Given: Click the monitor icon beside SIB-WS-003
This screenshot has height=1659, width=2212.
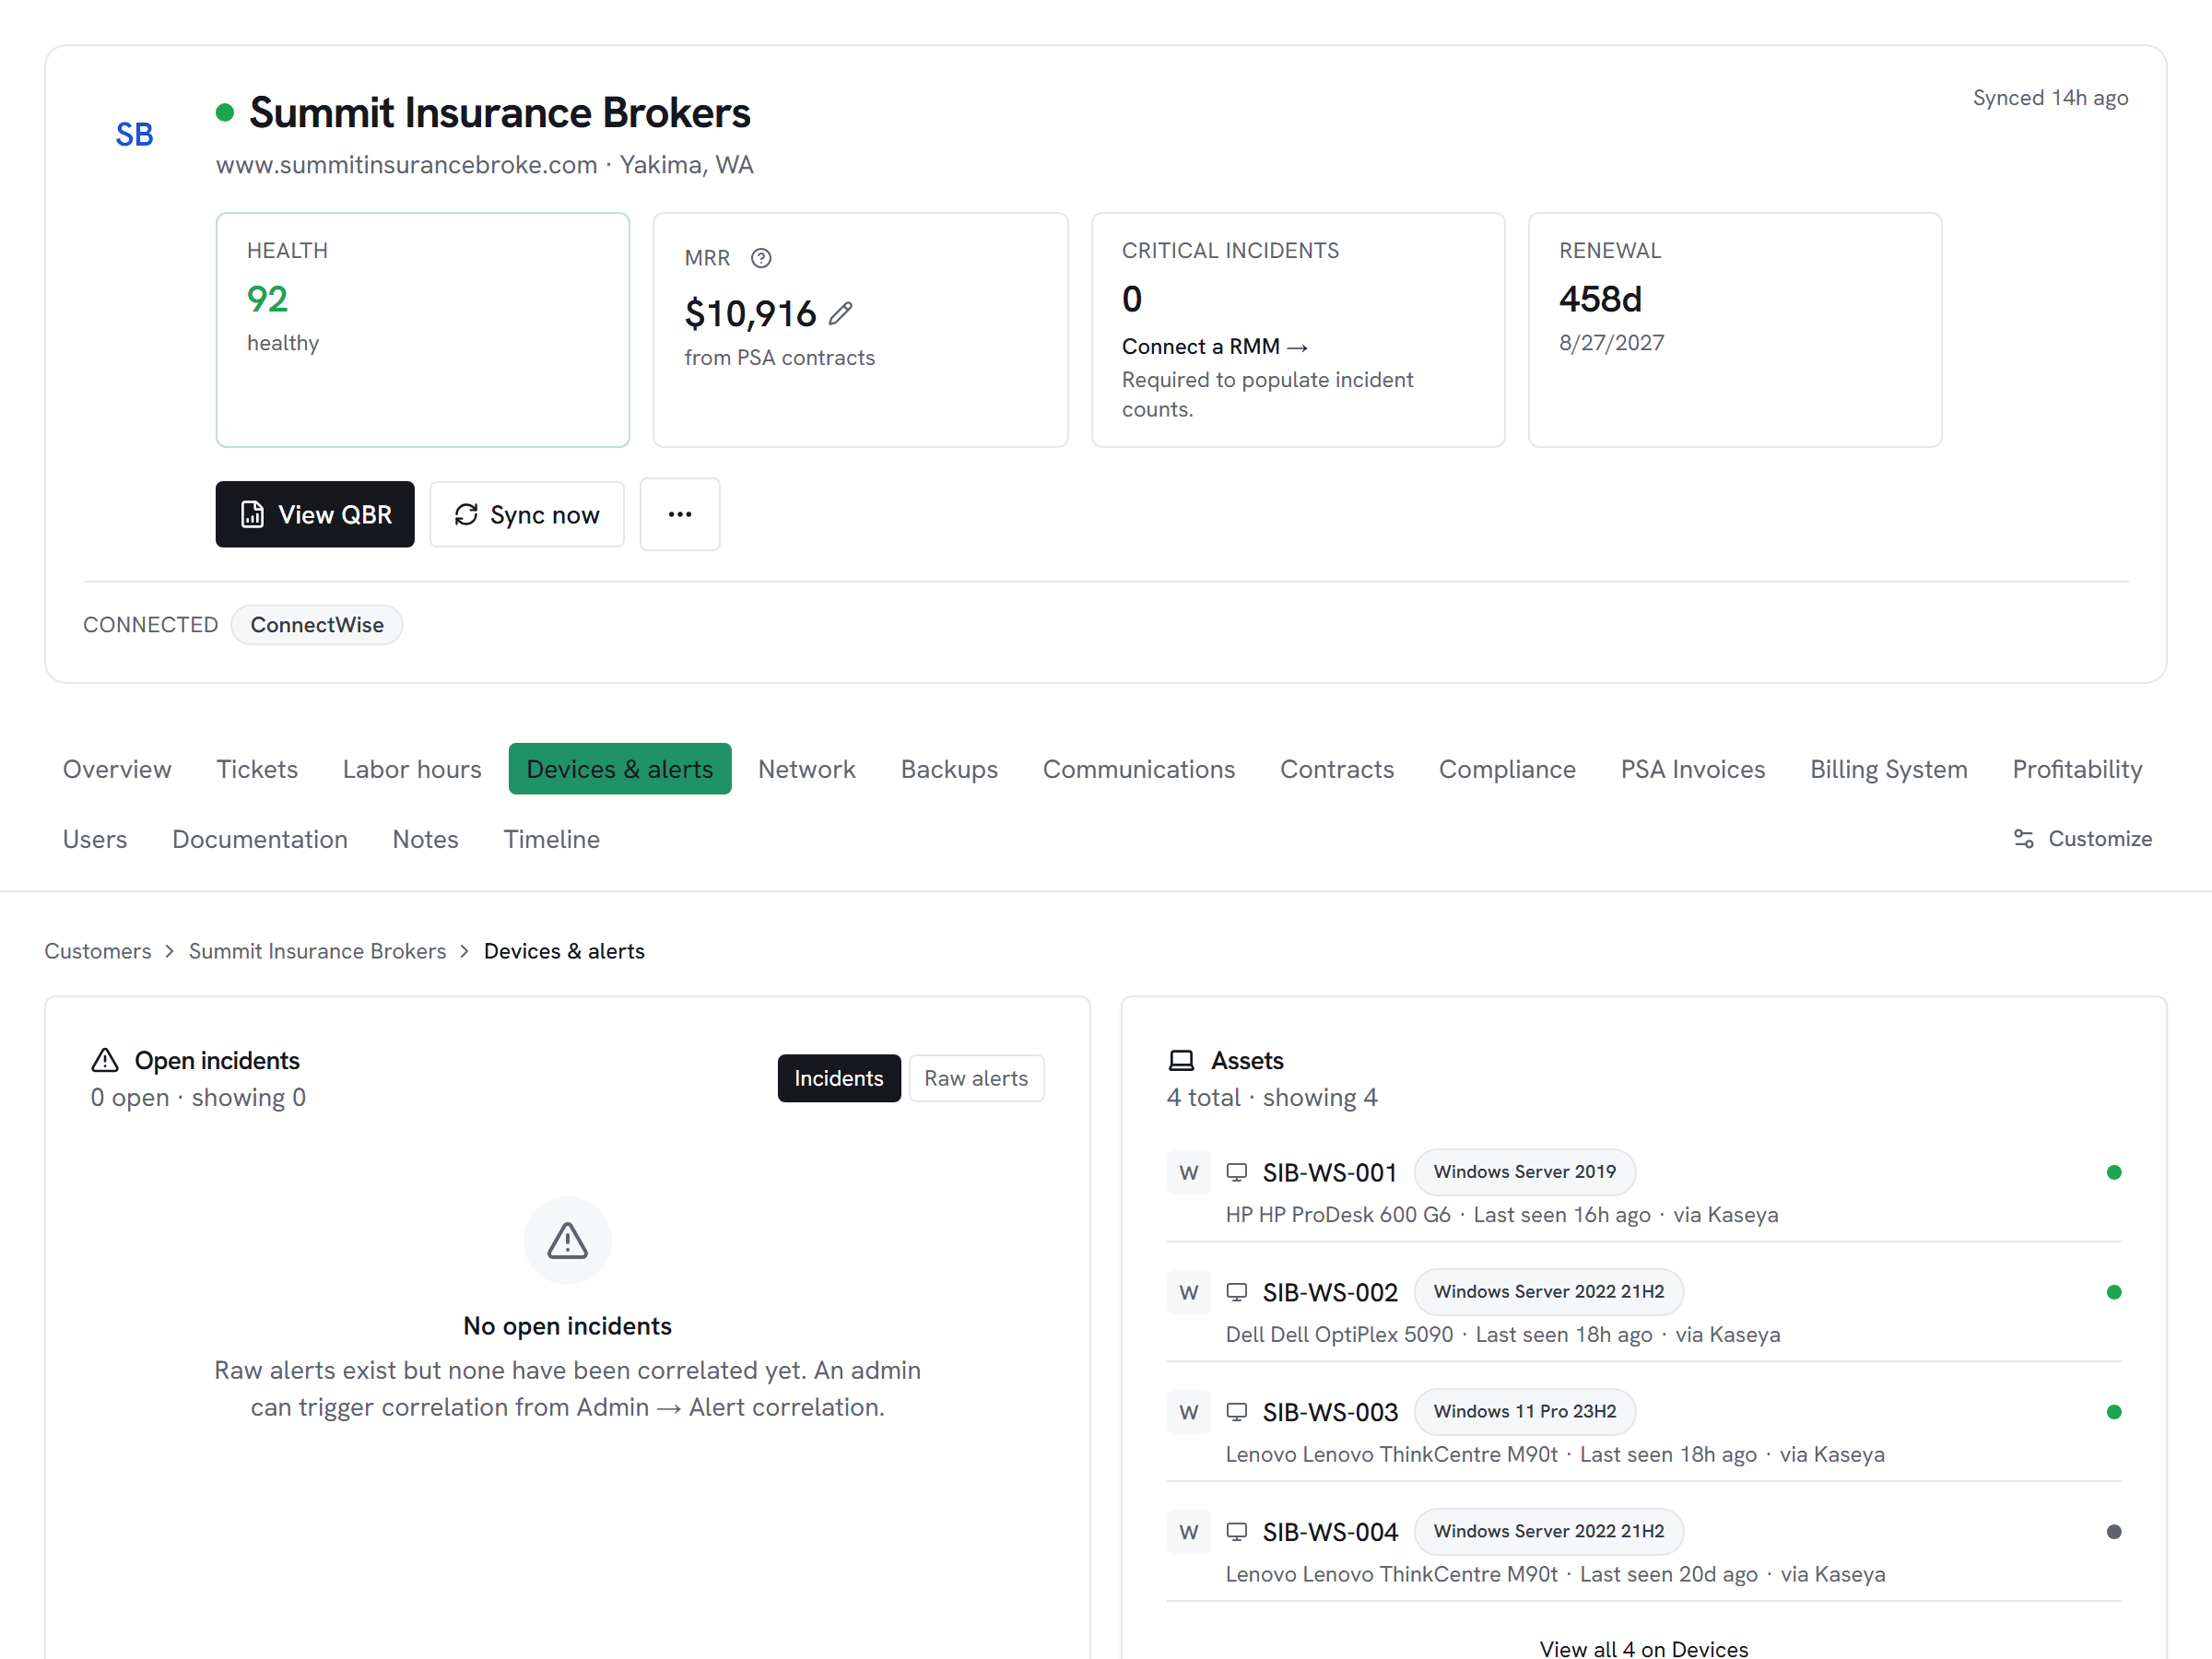Looking at the screenshot, I should click(1237, 1412).
